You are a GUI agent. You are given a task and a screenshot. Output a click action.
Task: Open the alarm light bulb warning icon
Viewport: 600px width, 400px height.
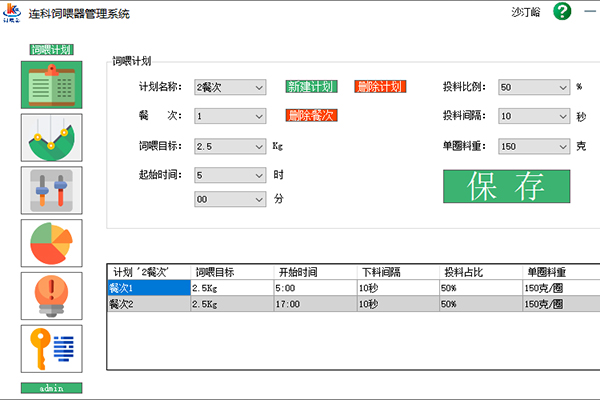(x=51, y=296)
